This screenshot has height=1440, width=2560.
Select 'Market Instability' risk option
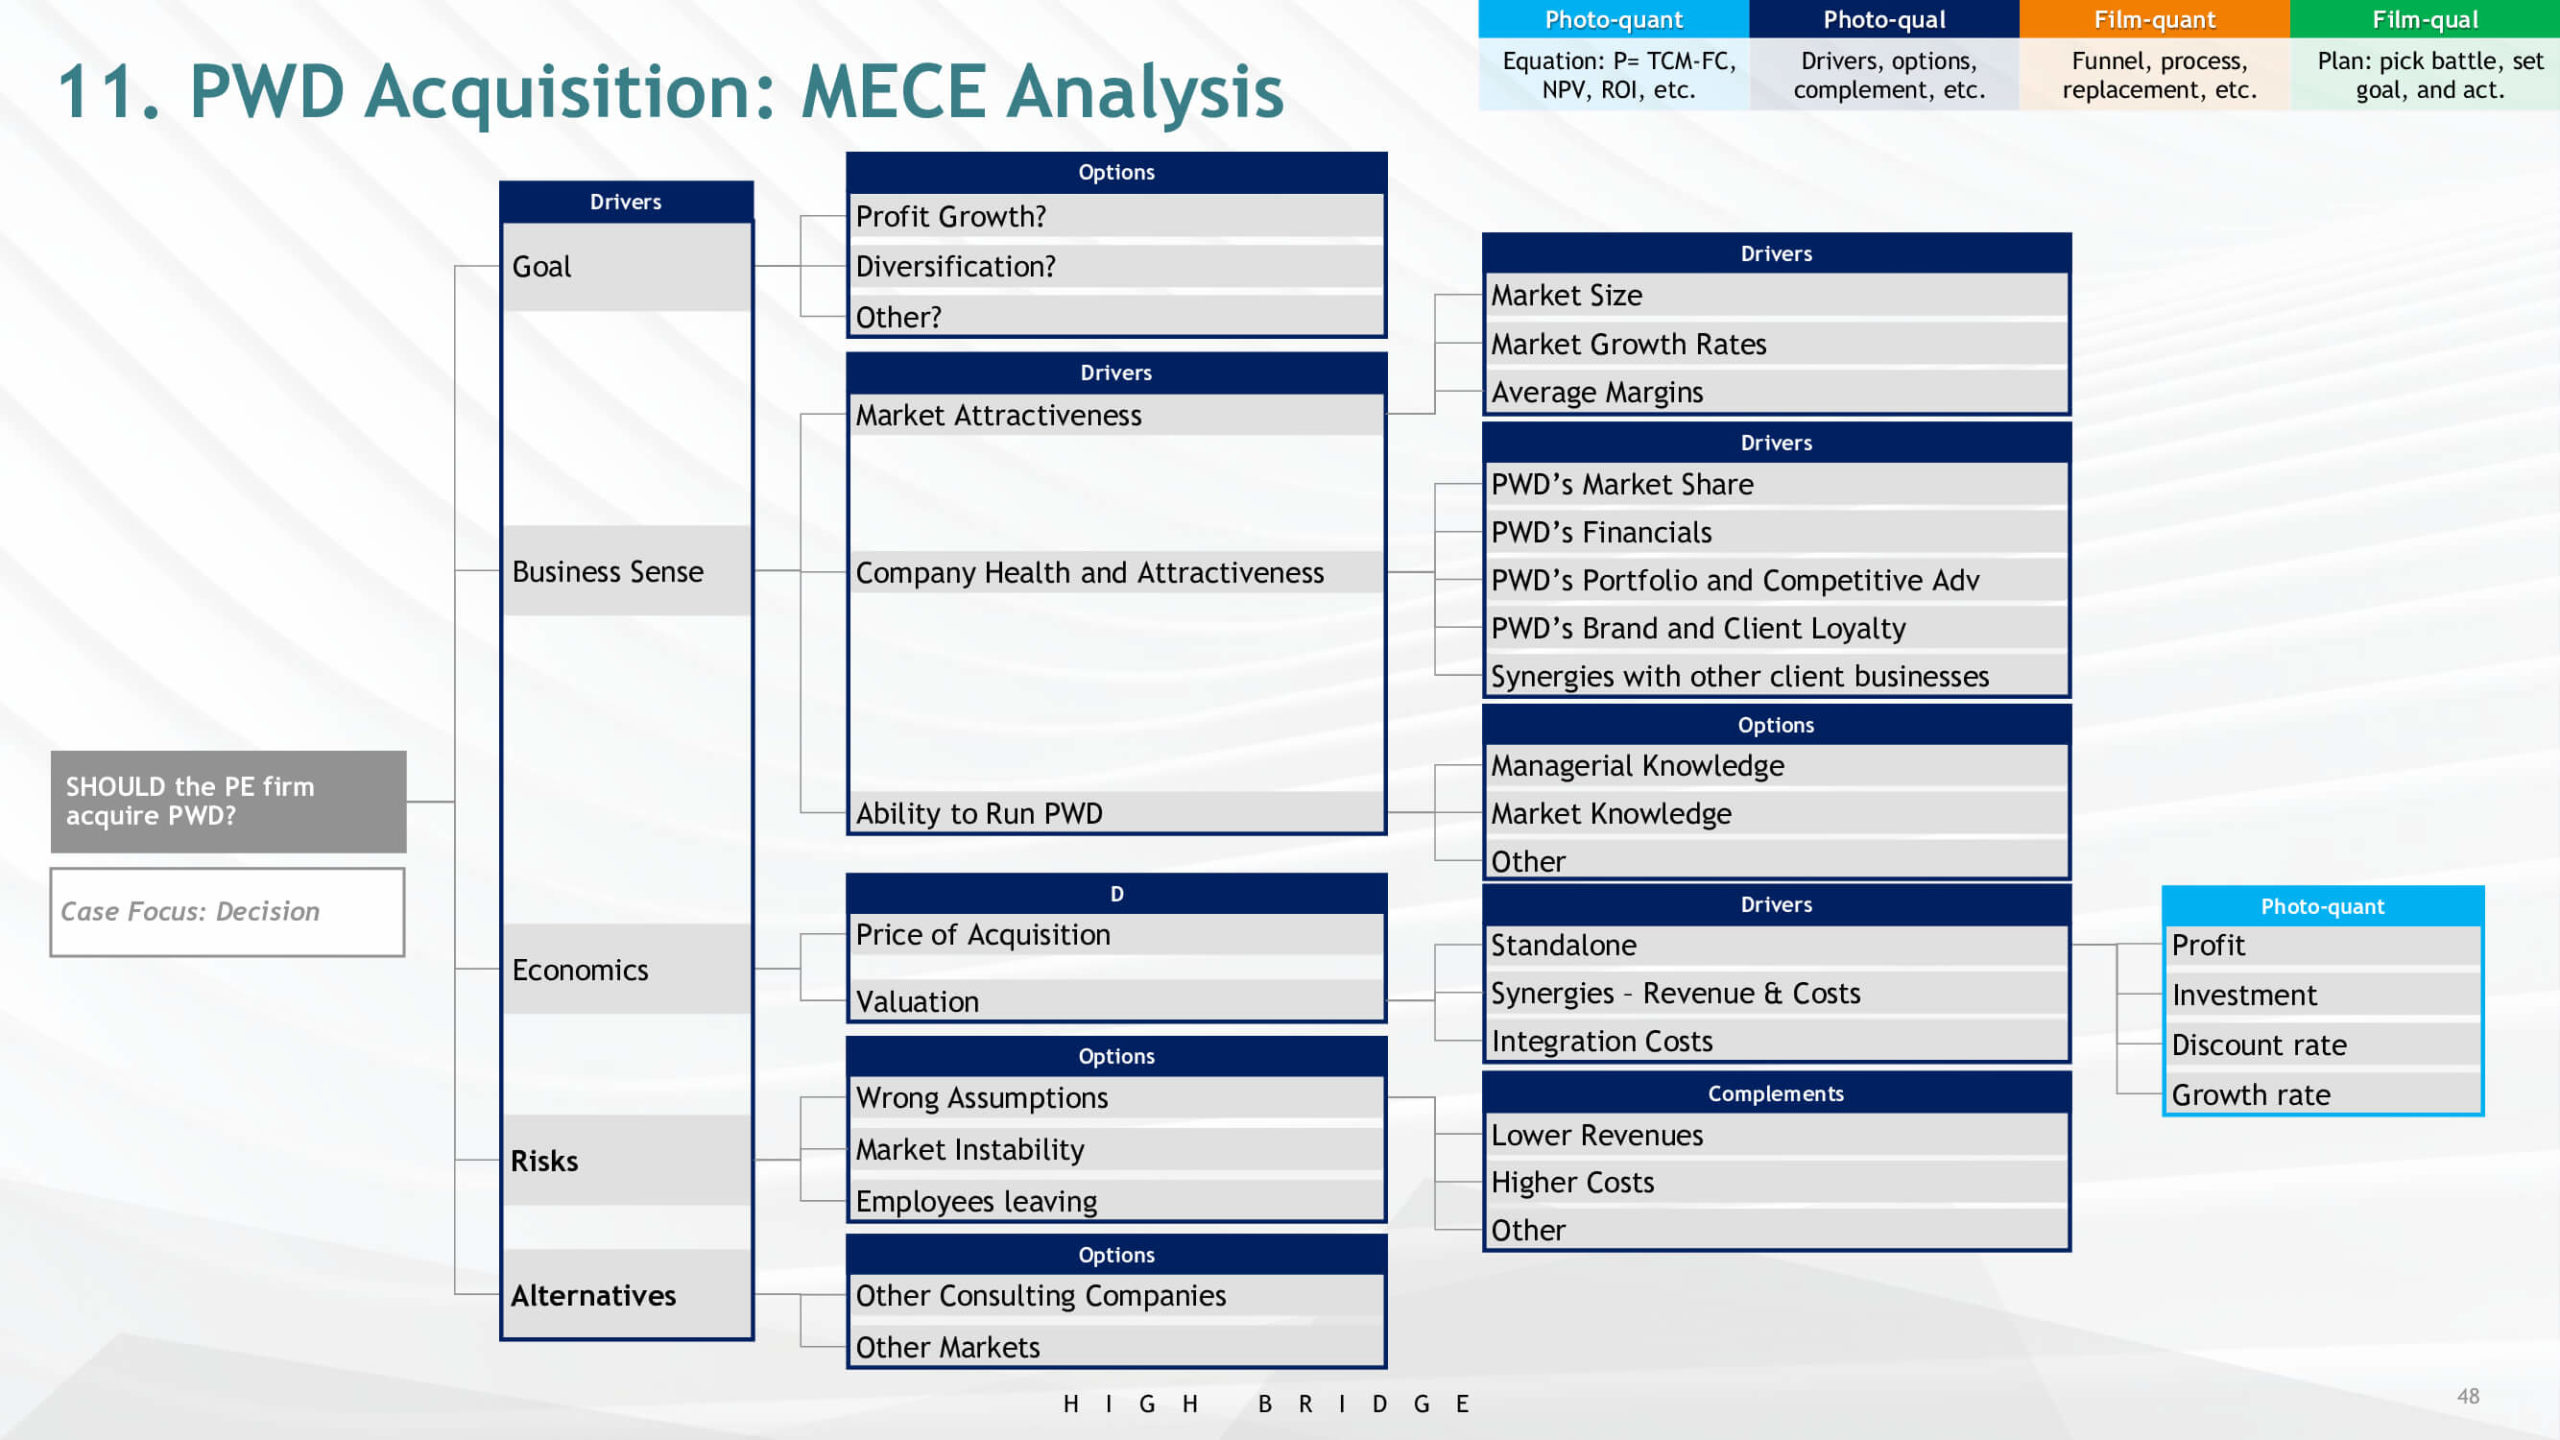(x=1116, y=1149)
